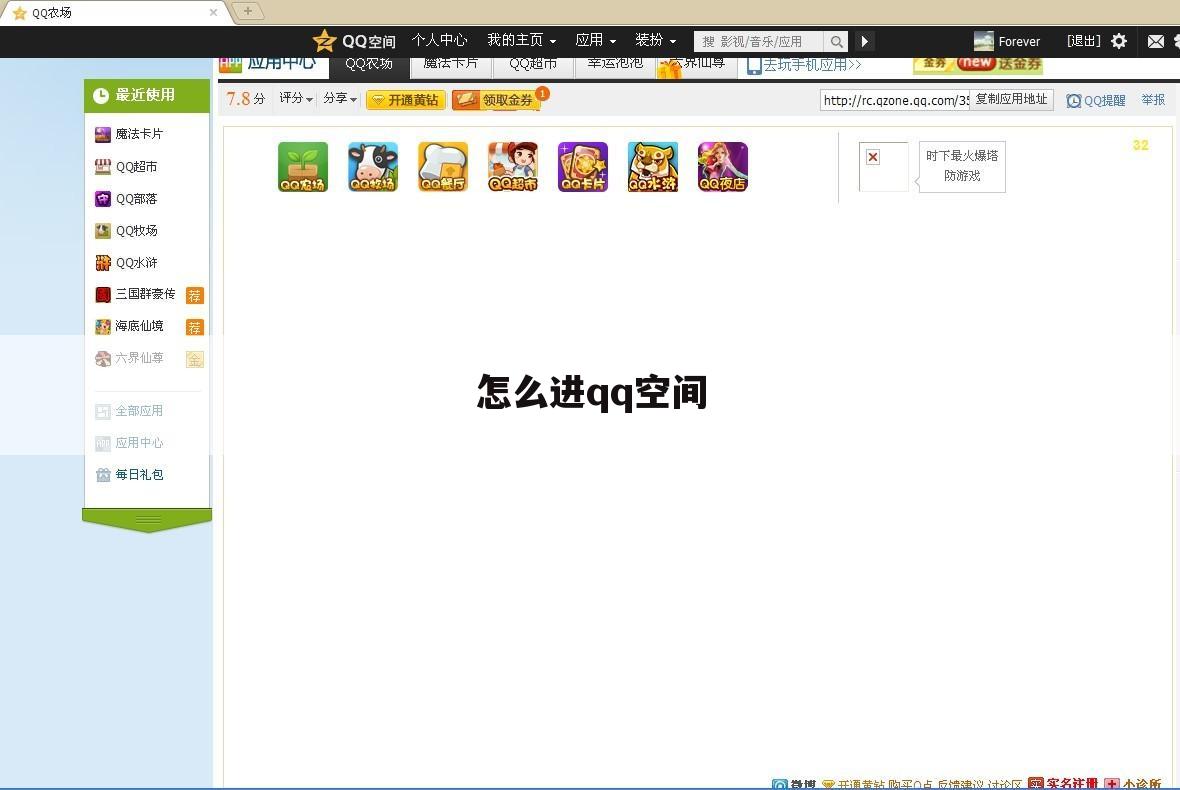Focus the 影视/音乐/应用 search field
The image size is (1180, 790).
[x=759, y=41]
